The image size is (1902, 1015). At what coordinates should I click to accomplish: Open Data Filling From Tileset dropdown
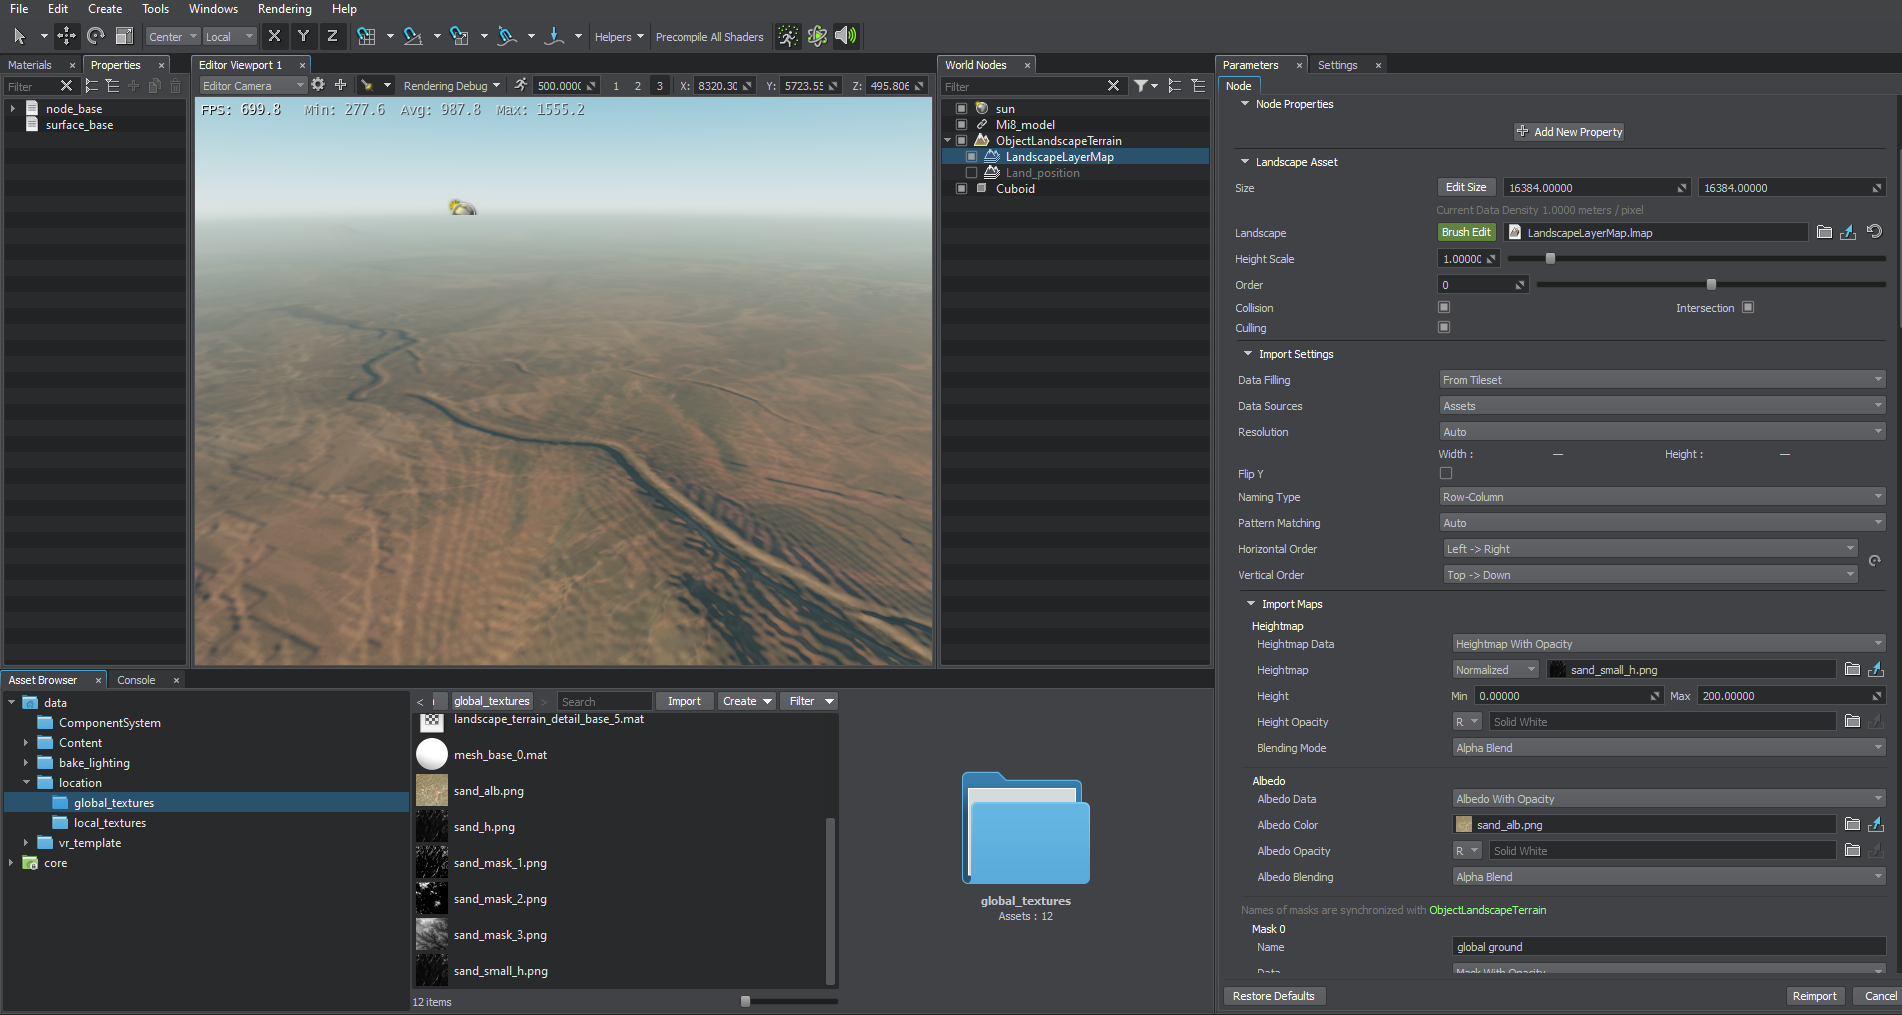pos(1662,380)
